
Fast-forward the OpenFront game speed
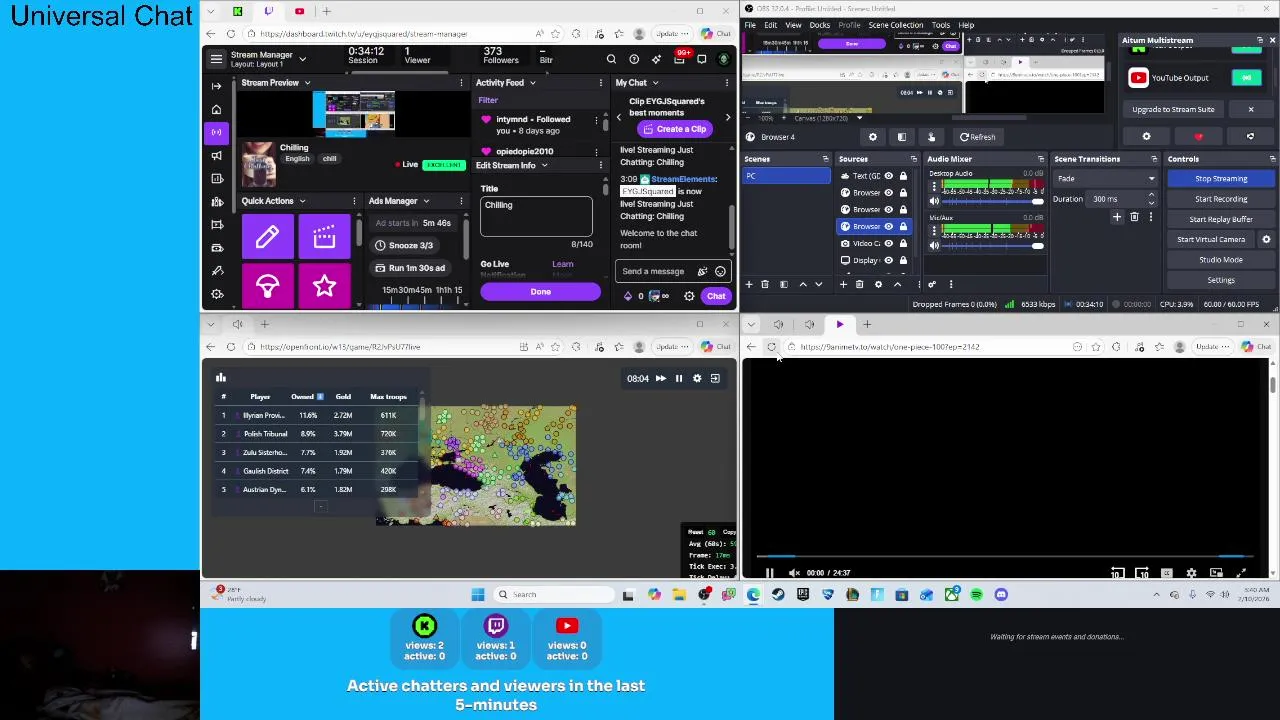tap(660, 378)
